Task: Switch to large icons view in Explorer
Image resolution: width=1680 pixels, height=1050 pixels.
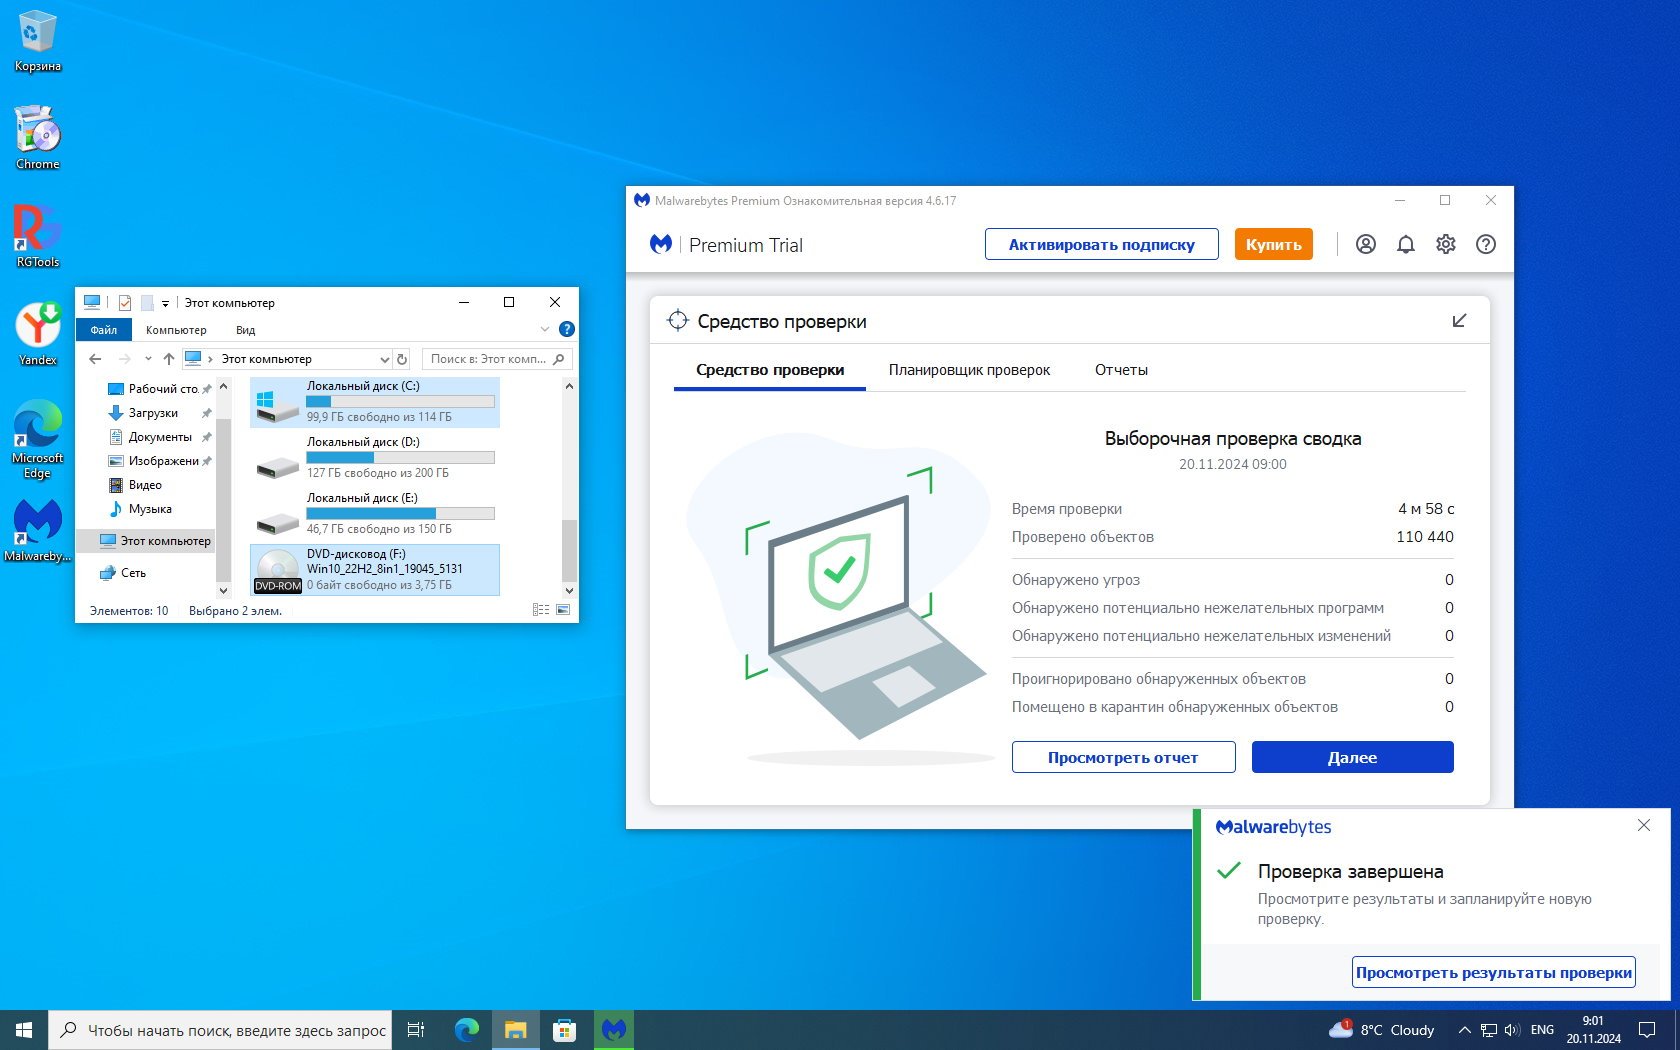Action: pyautogui.click(x=563, y=610)
